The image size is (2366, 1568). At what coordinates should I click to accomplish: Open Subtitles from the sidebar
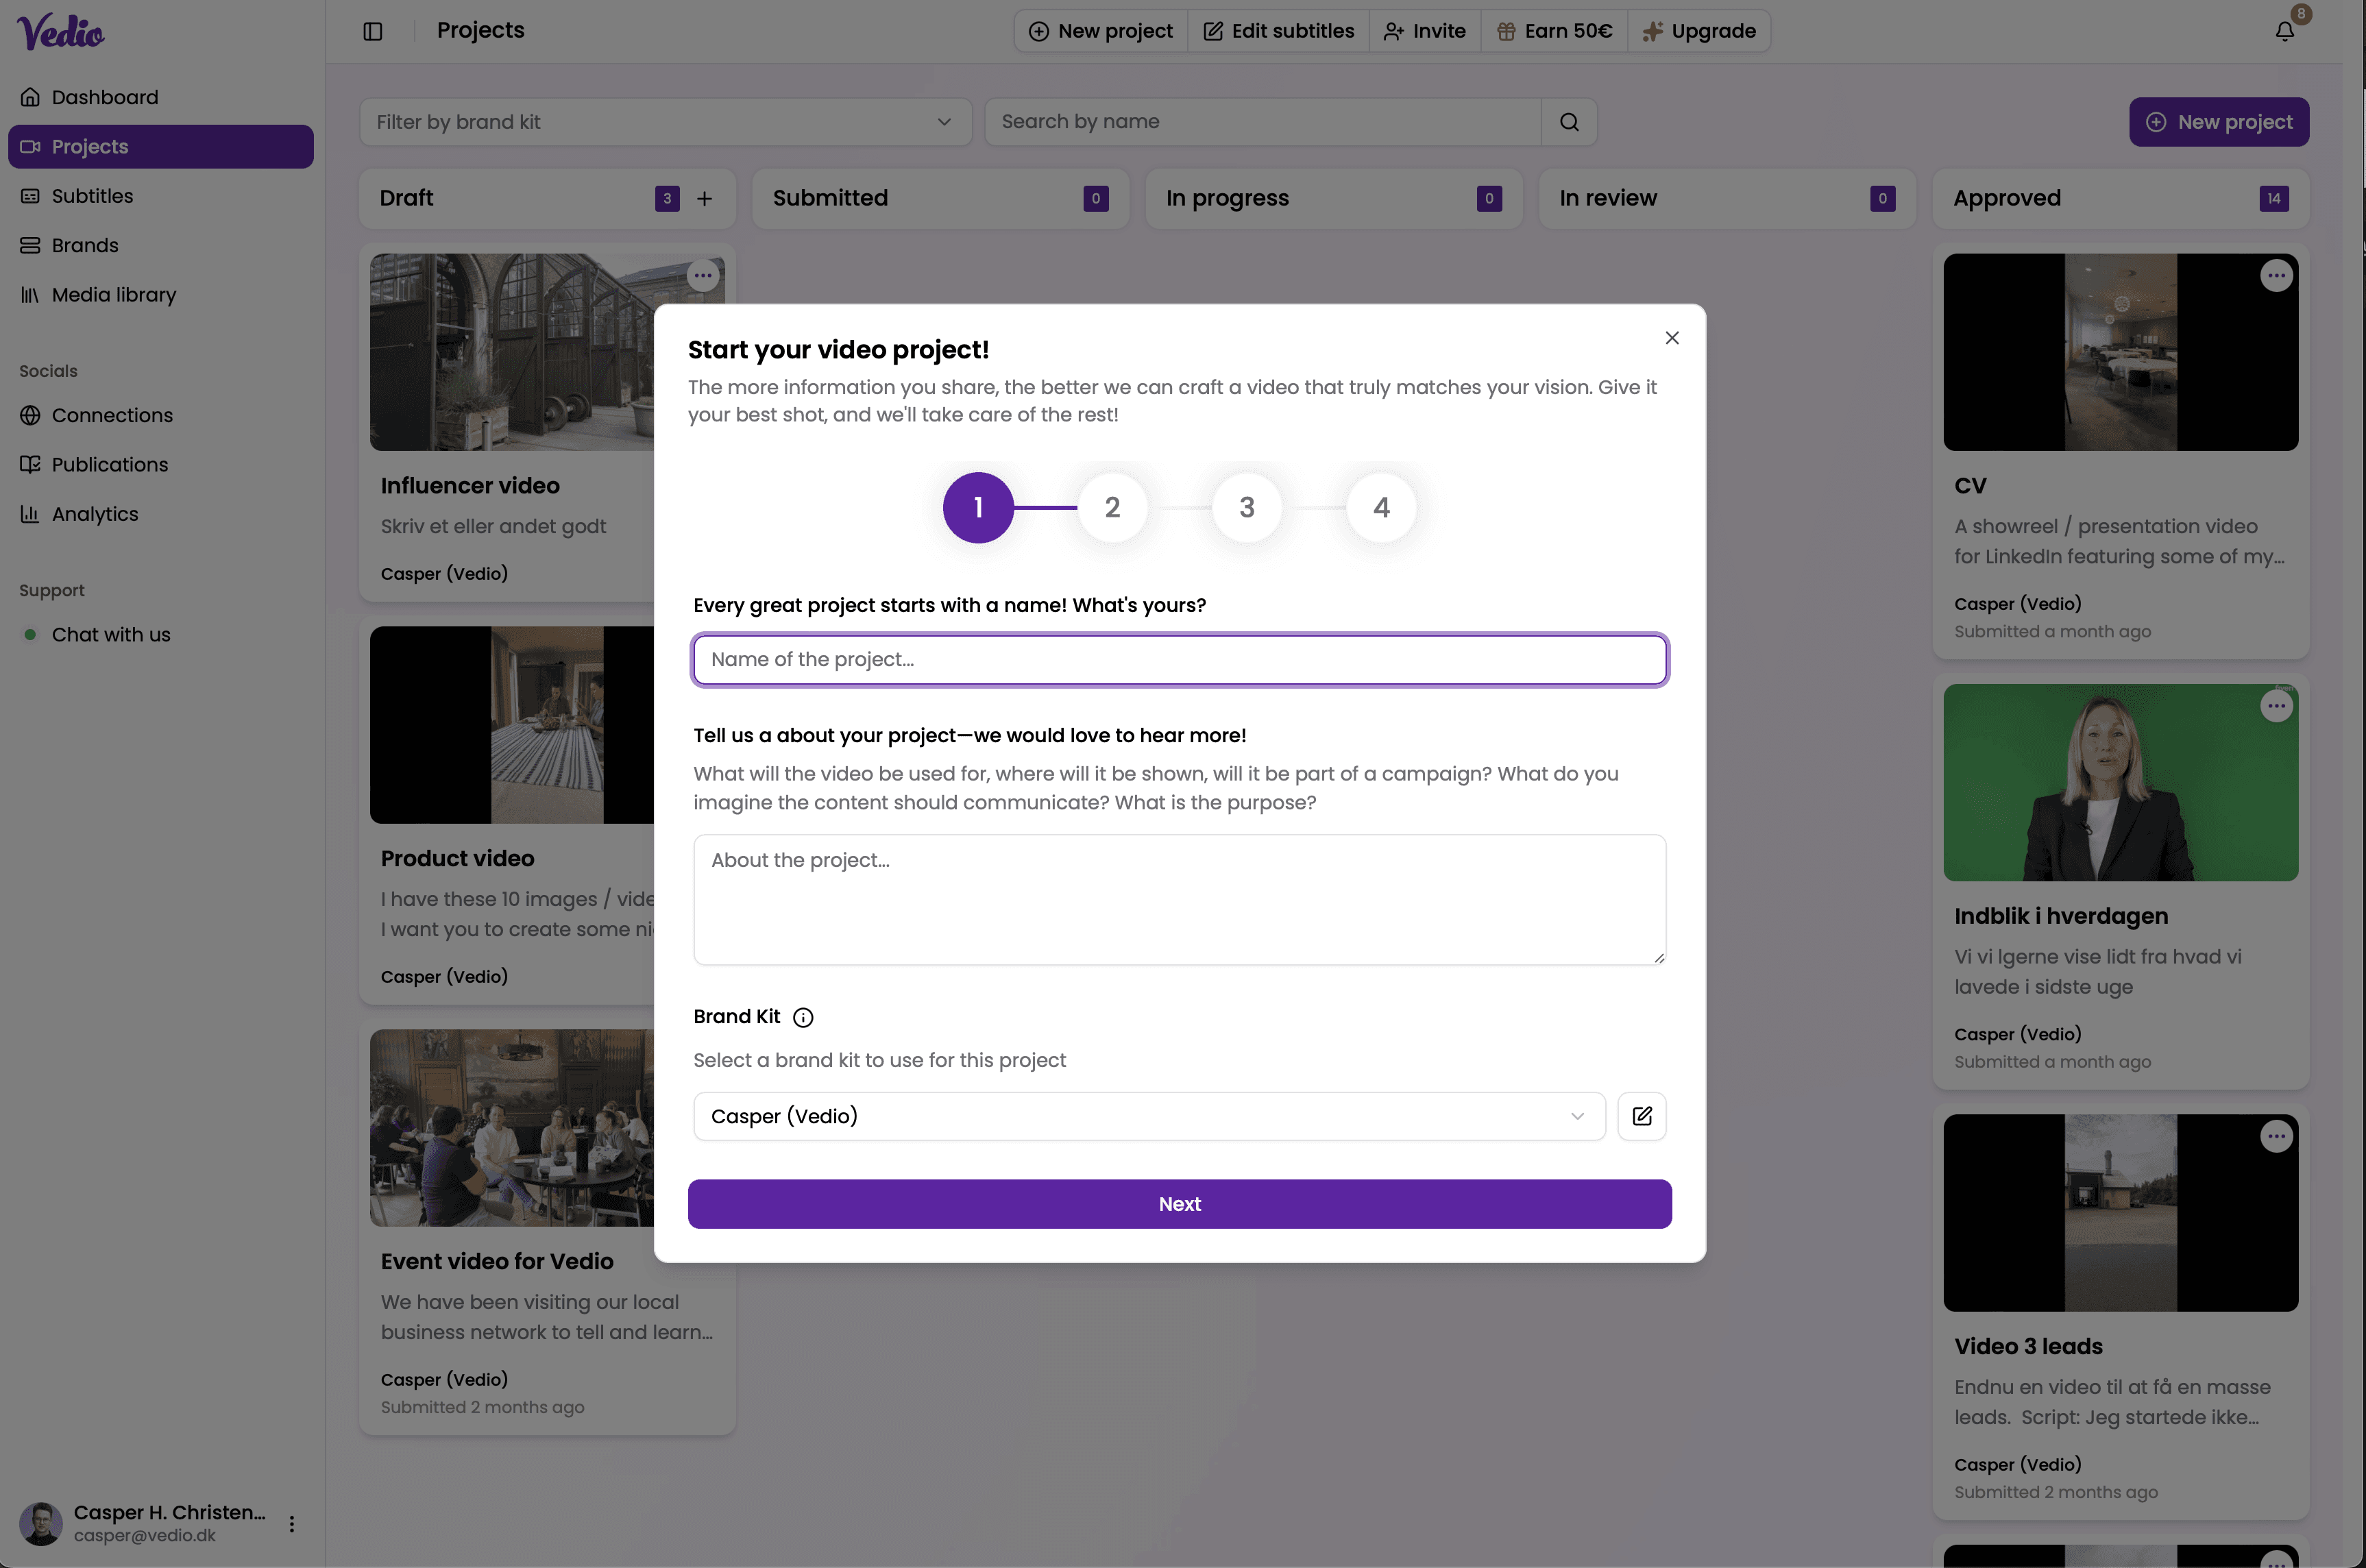pyautogui.click(x=92, y=196)
